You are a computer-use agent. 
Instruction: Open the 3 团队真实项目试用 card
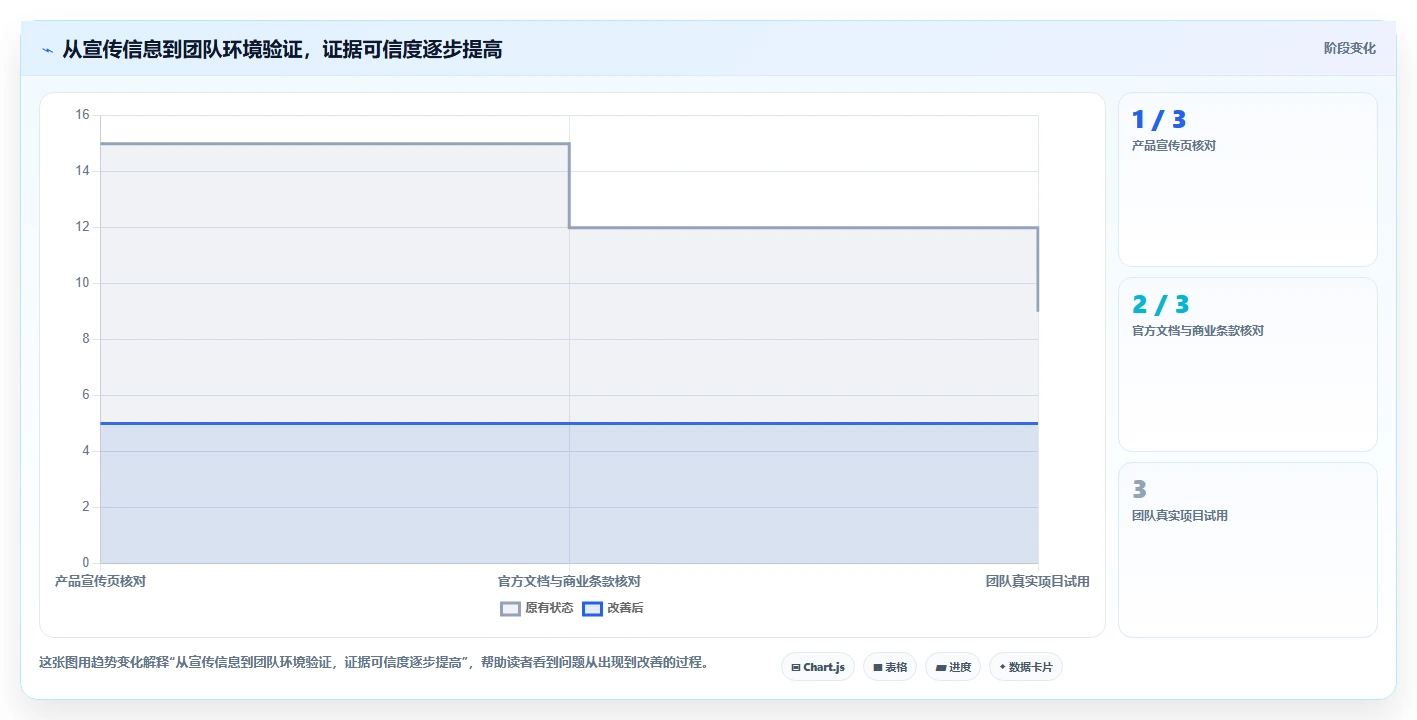point(1248,550)
